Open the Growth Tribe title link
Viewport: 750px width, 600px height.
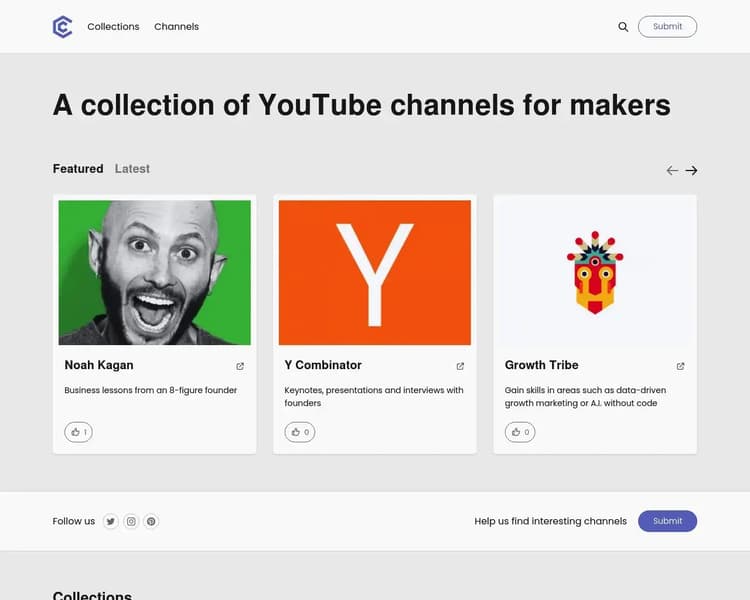pos(541,365)
